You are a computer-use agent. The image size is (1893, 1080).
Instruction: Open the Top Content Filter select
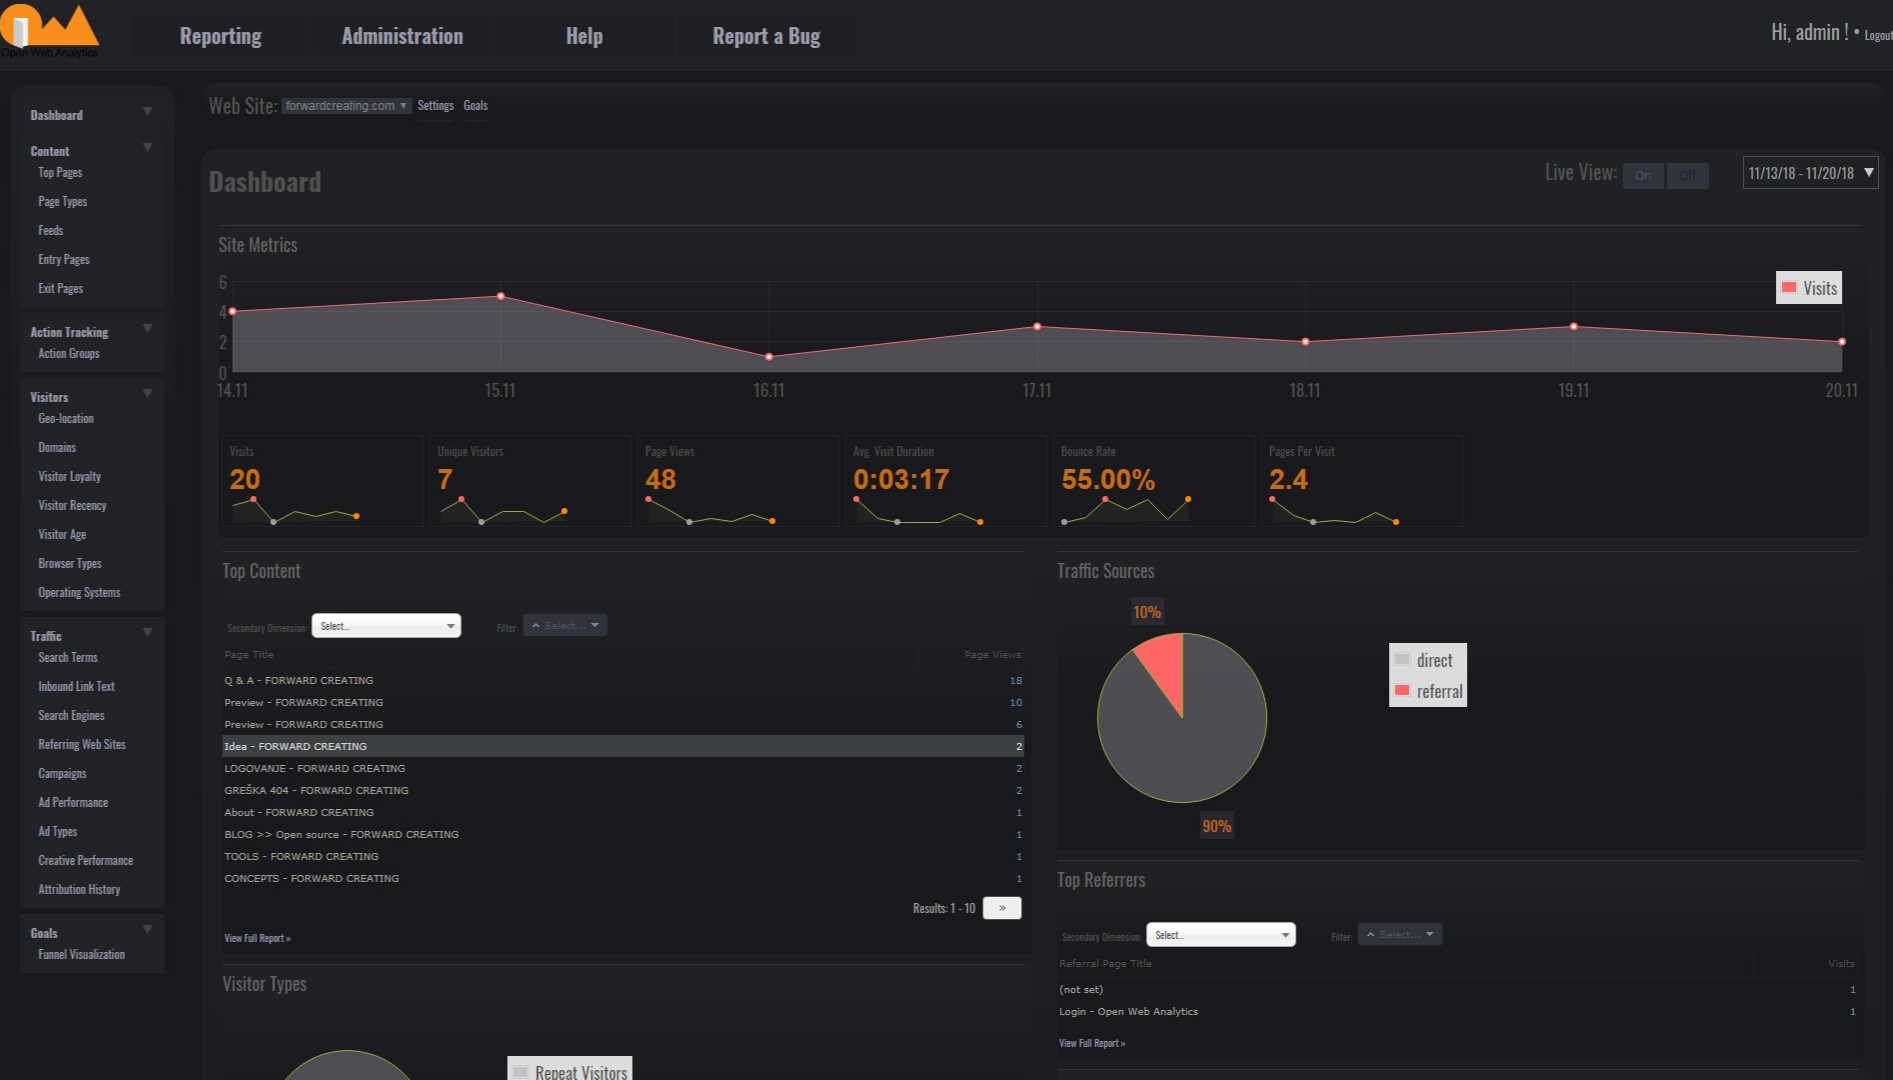[x=565, y=626]
